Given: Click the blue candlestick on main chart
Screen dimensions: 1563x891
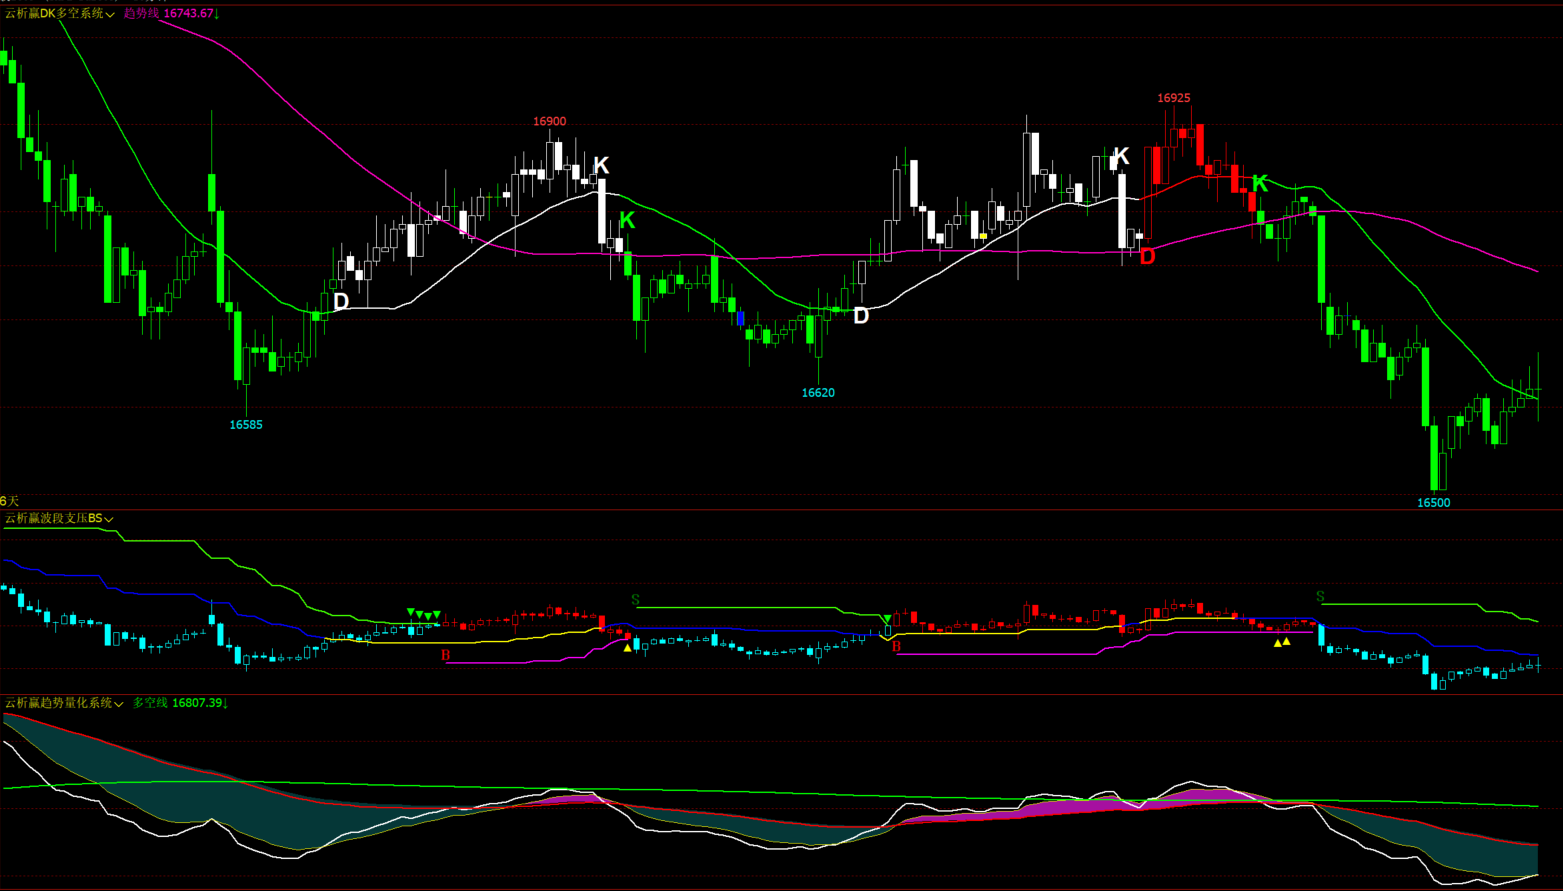Looking at the screenshot, I should click(x=740, y=319).
